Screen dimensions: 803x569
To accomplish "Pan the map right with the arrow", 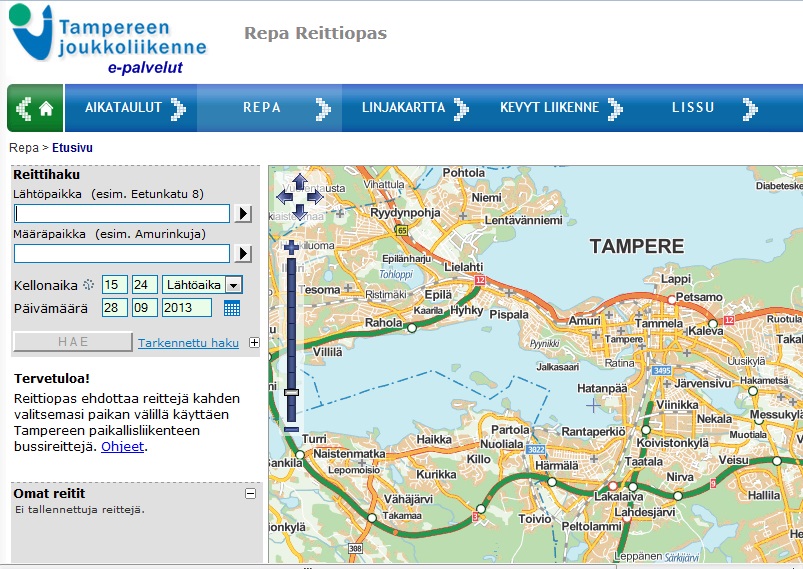I will tap(316, 197).
